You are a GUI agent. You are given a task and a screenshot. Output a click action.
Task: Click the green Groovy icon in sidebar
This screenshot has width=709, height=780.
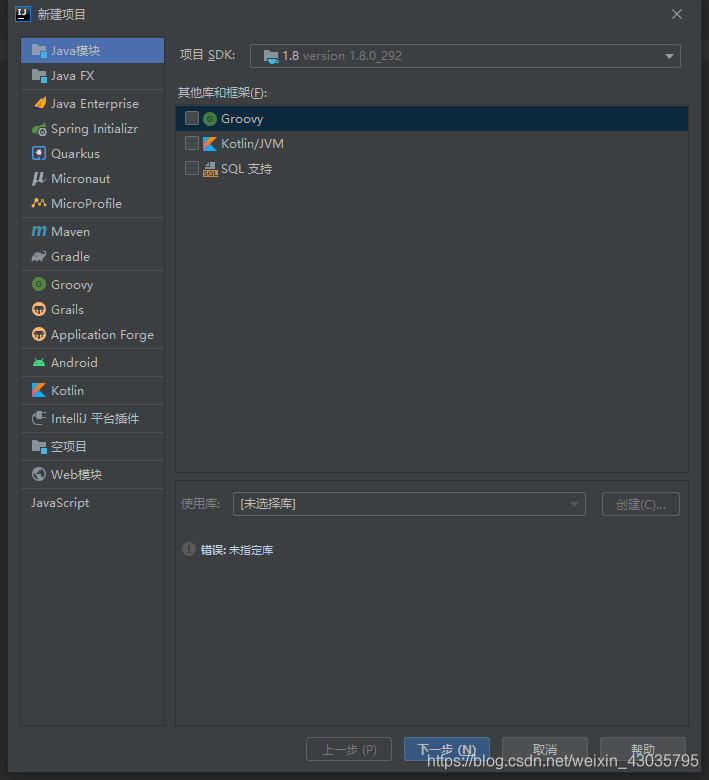(39, 284)
